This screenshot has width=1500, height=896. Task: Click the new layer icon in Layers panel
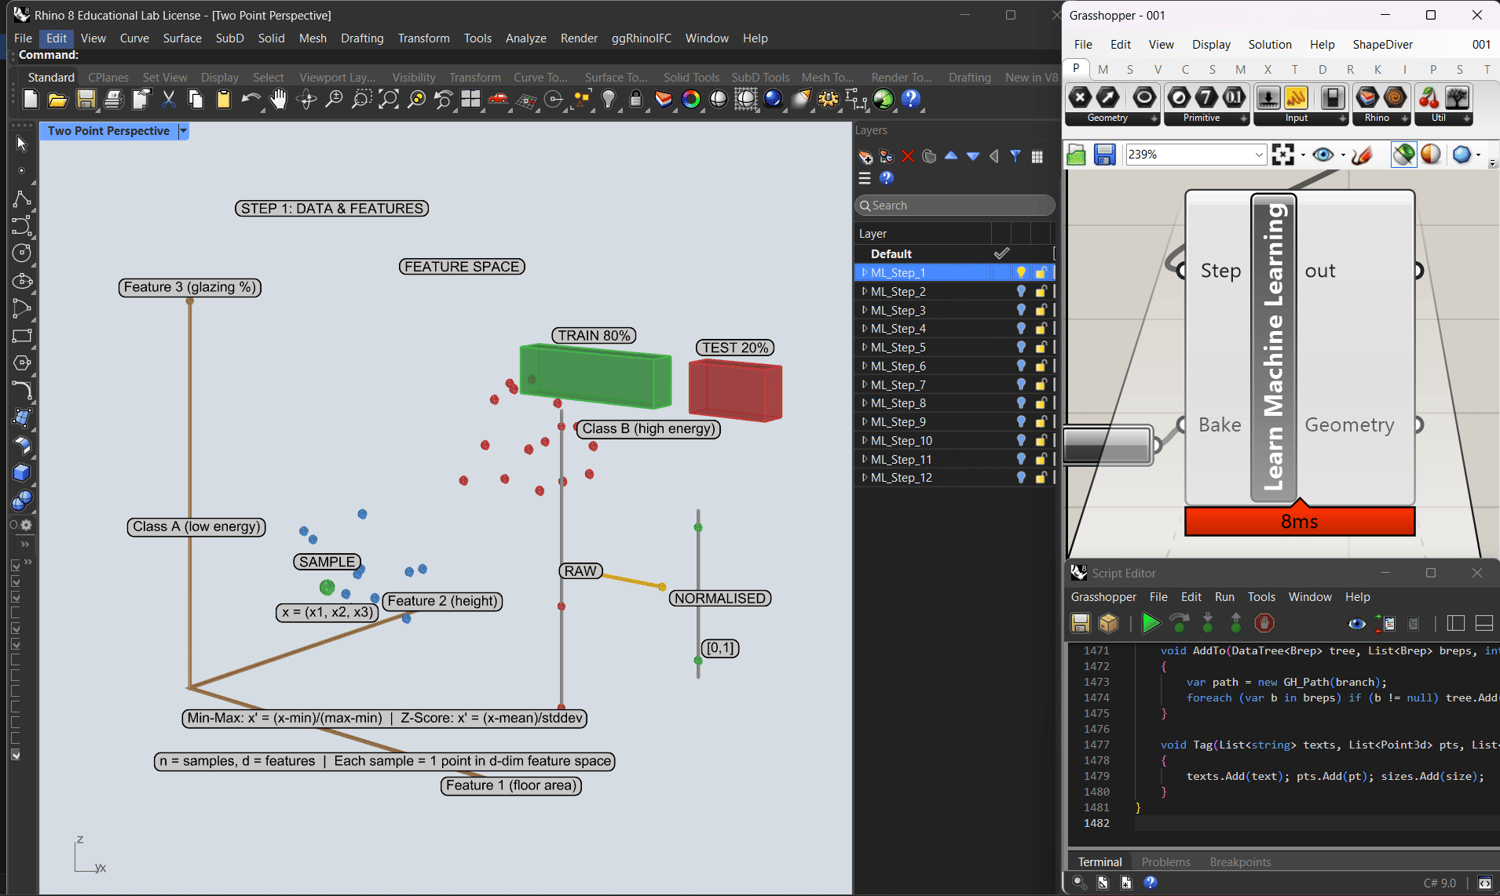[865, 157]
